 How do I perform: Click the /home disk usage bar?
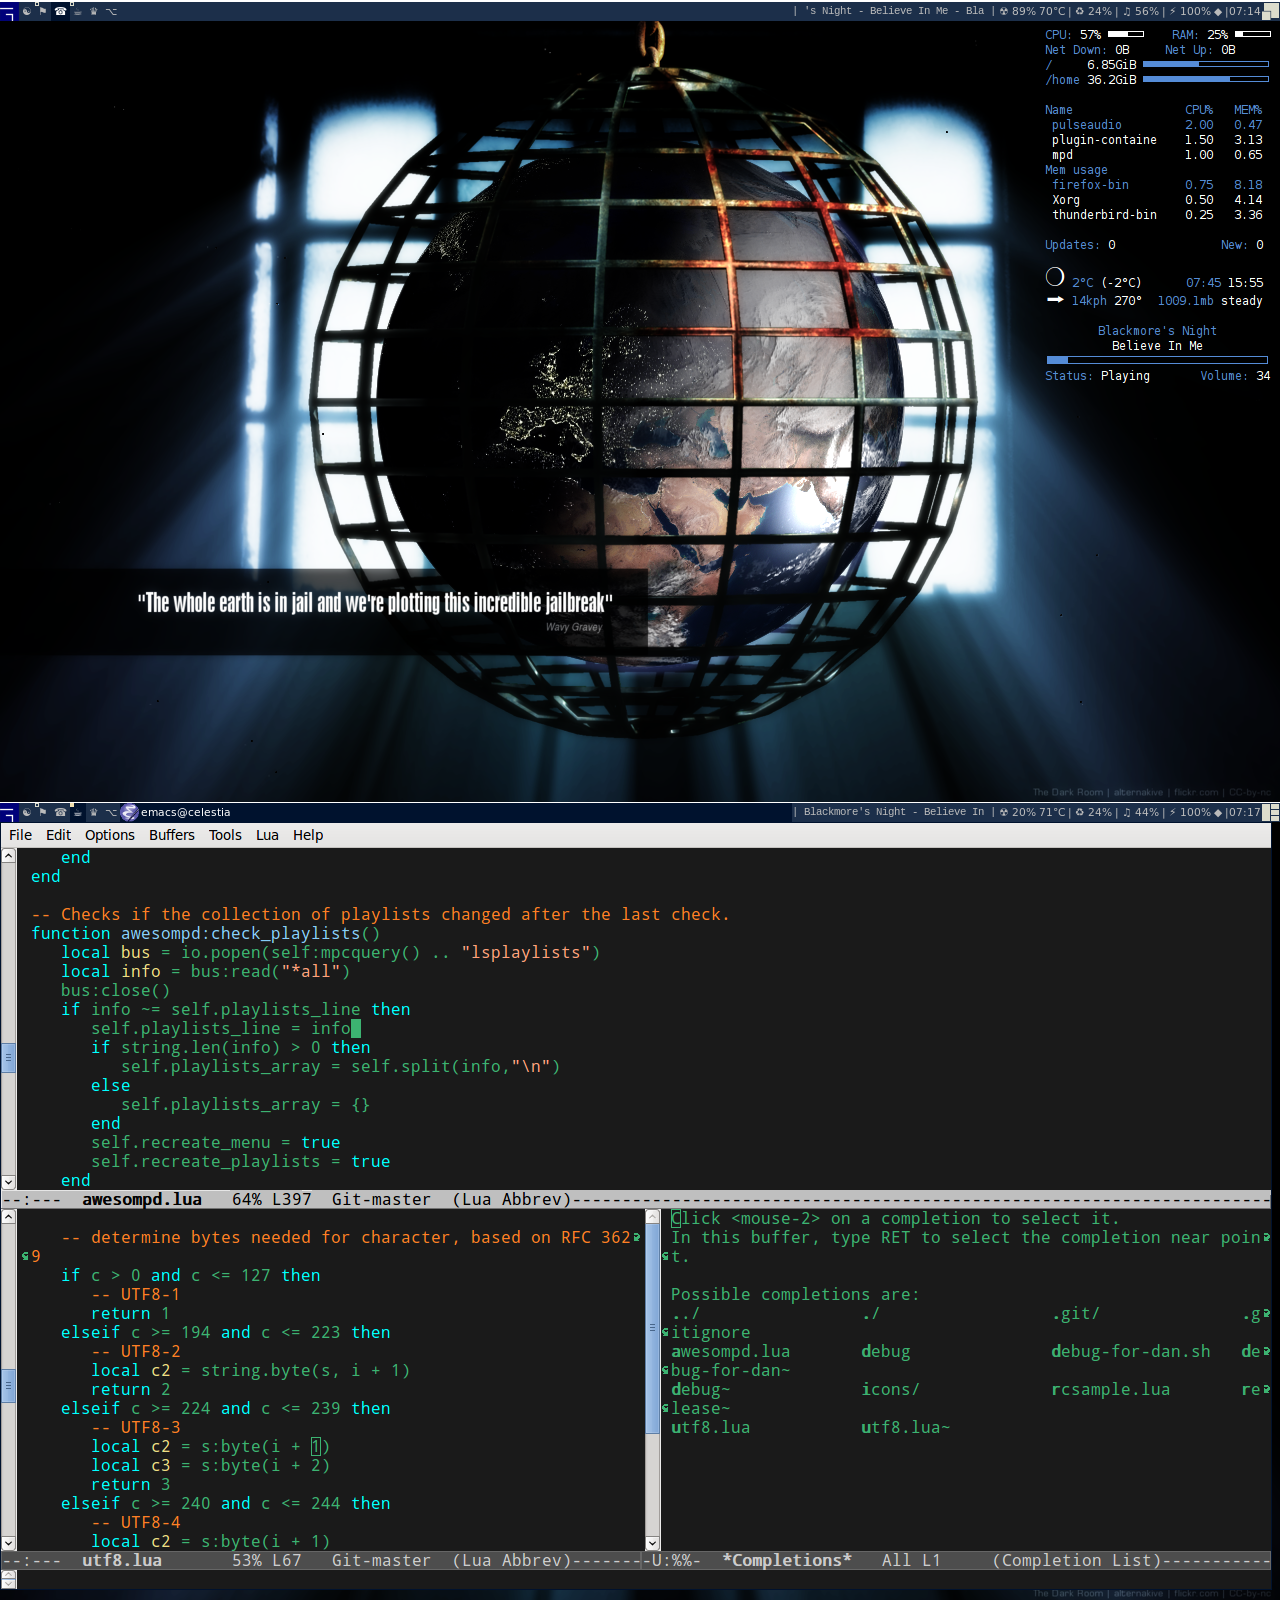(1206, 79)
